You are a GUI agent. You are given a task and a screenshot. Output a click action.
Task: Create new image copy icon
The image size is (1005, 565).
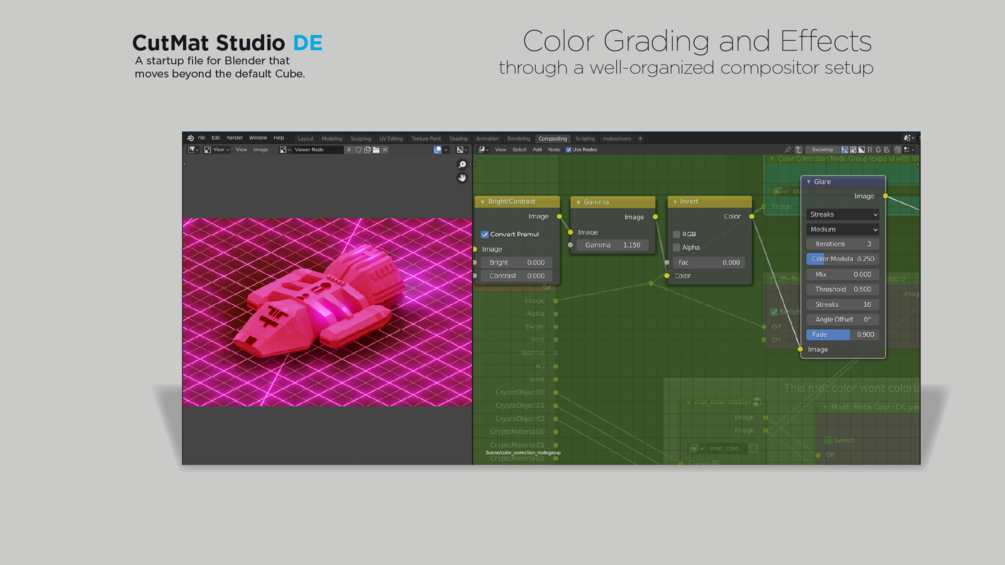tap(367, 150)
